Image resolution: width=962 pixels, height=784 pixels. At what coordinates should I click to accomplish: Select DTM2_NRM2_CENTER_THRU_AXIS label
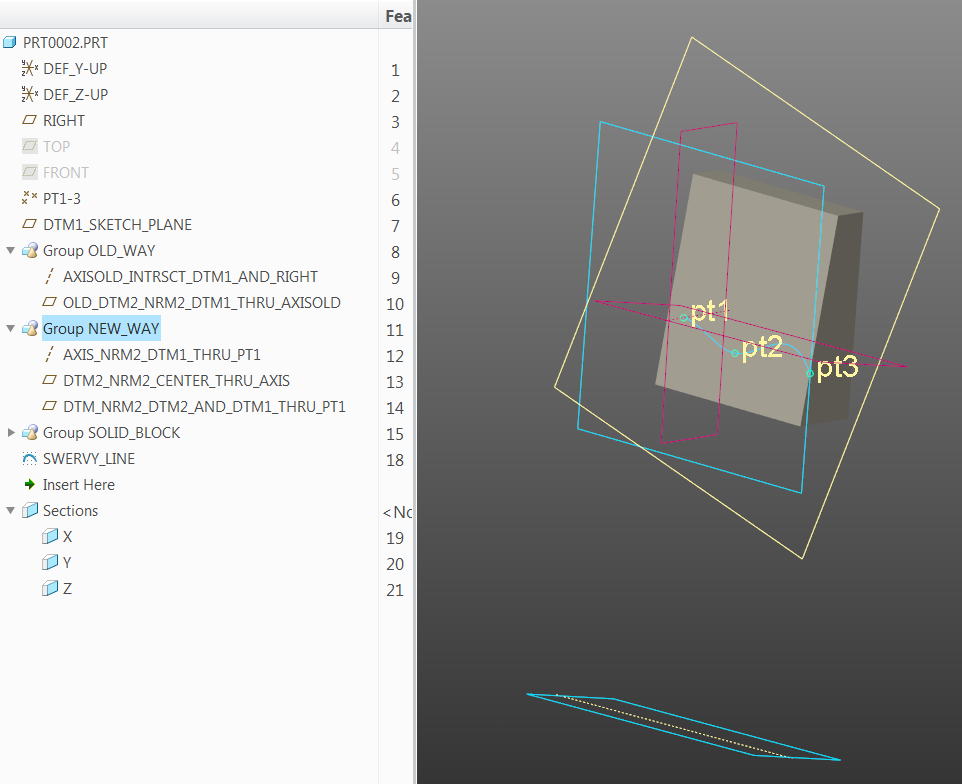[x=176, y=380]
